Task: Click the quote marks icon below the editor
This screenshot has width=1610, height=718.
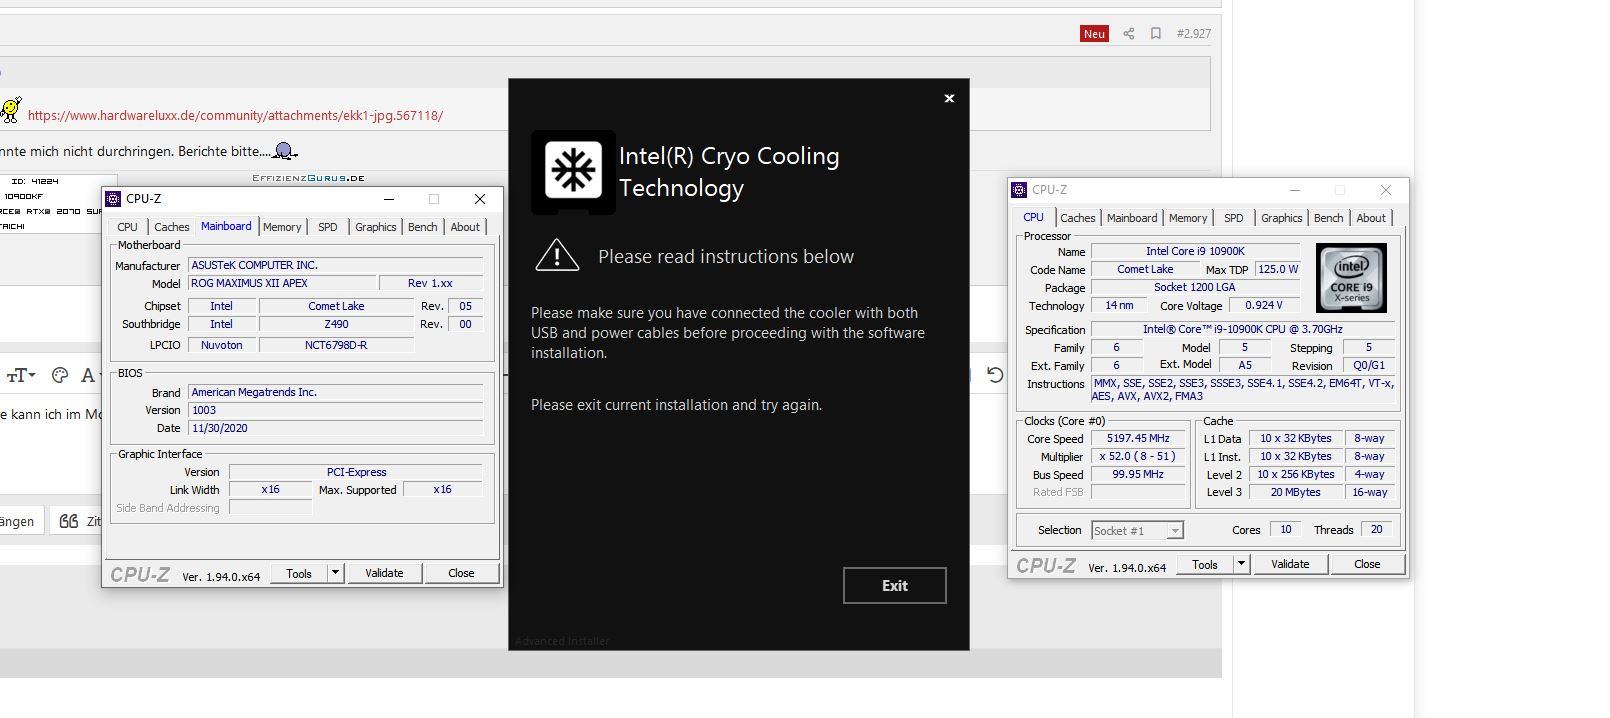Action: pos(68,521)
